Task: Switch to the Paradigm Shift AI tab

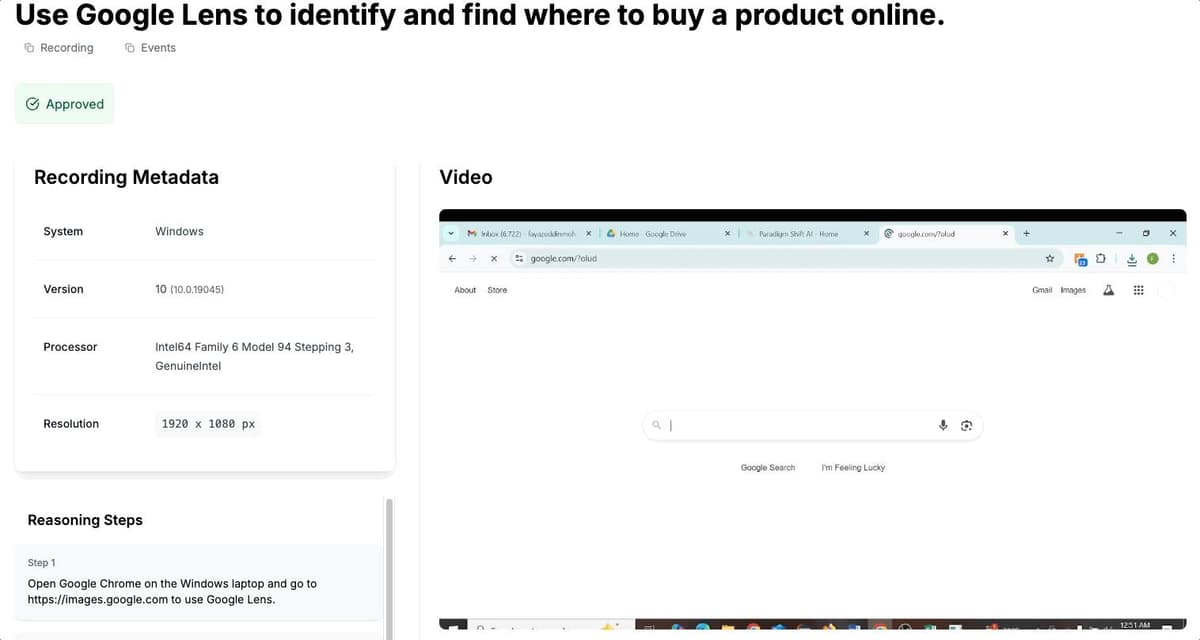Action: 800,233
